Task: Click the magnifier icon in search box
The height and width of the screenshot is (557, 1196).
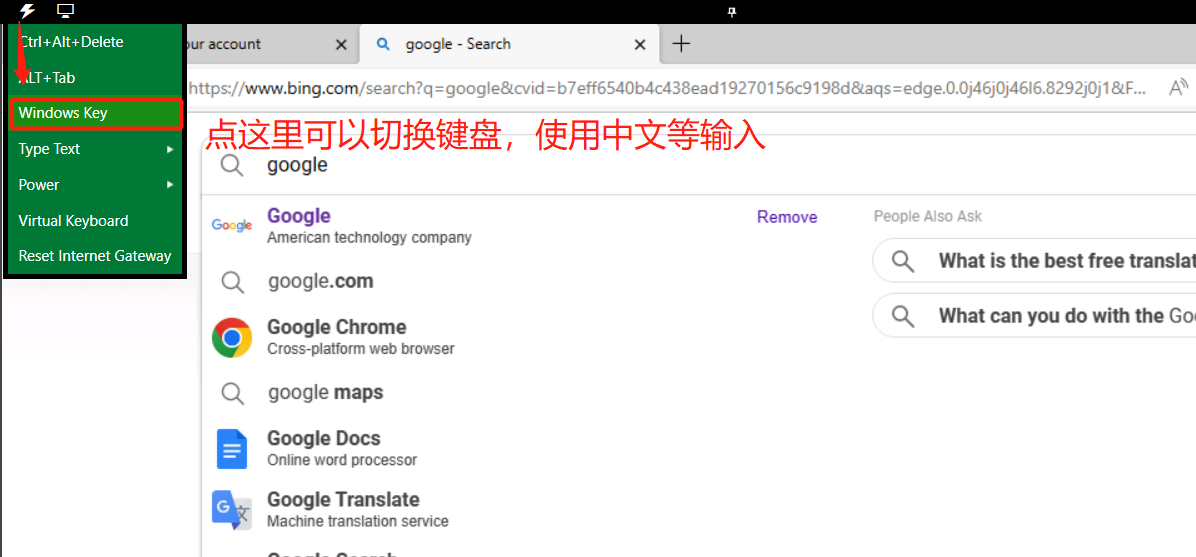Action: pos(232,165)
